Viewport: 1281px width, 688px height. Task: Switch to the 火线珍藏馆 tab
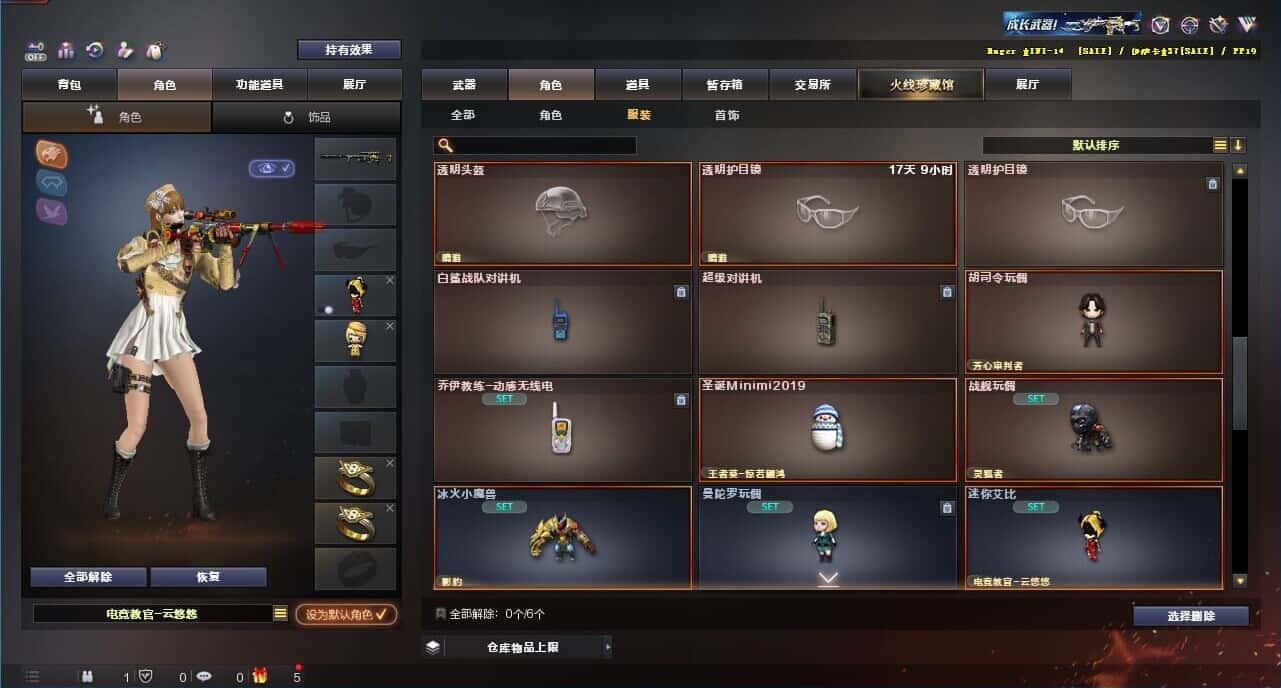coord(921,85)
